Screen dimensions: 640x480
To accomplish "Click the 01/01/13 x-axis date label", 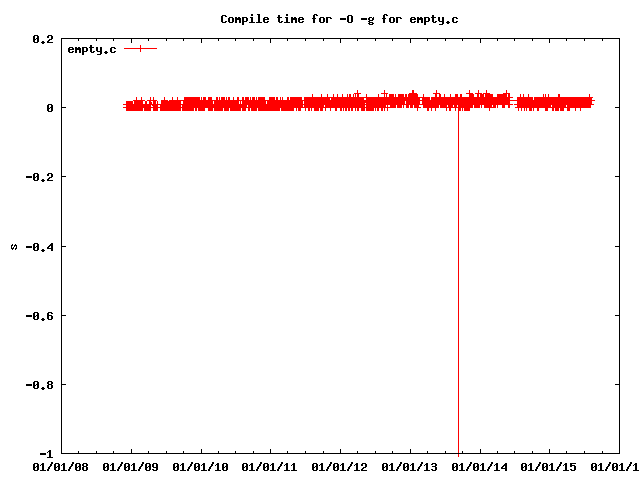I will click(411, 466).
